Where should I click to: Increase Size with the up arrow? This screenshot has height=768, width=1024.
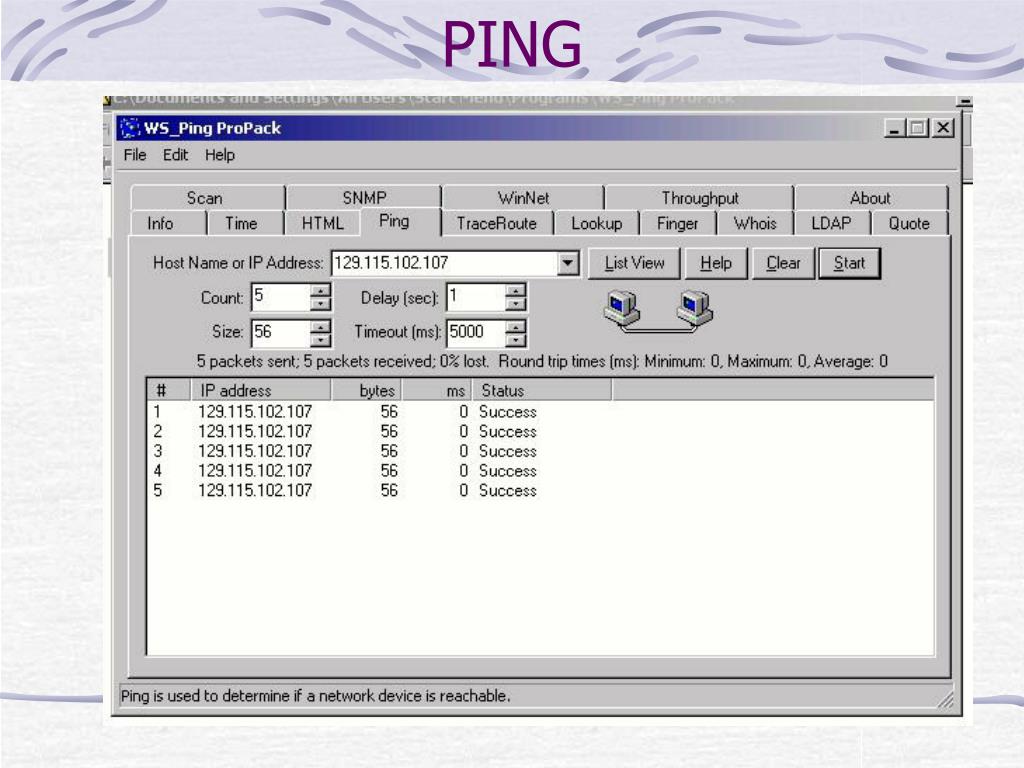pos(320,326)
